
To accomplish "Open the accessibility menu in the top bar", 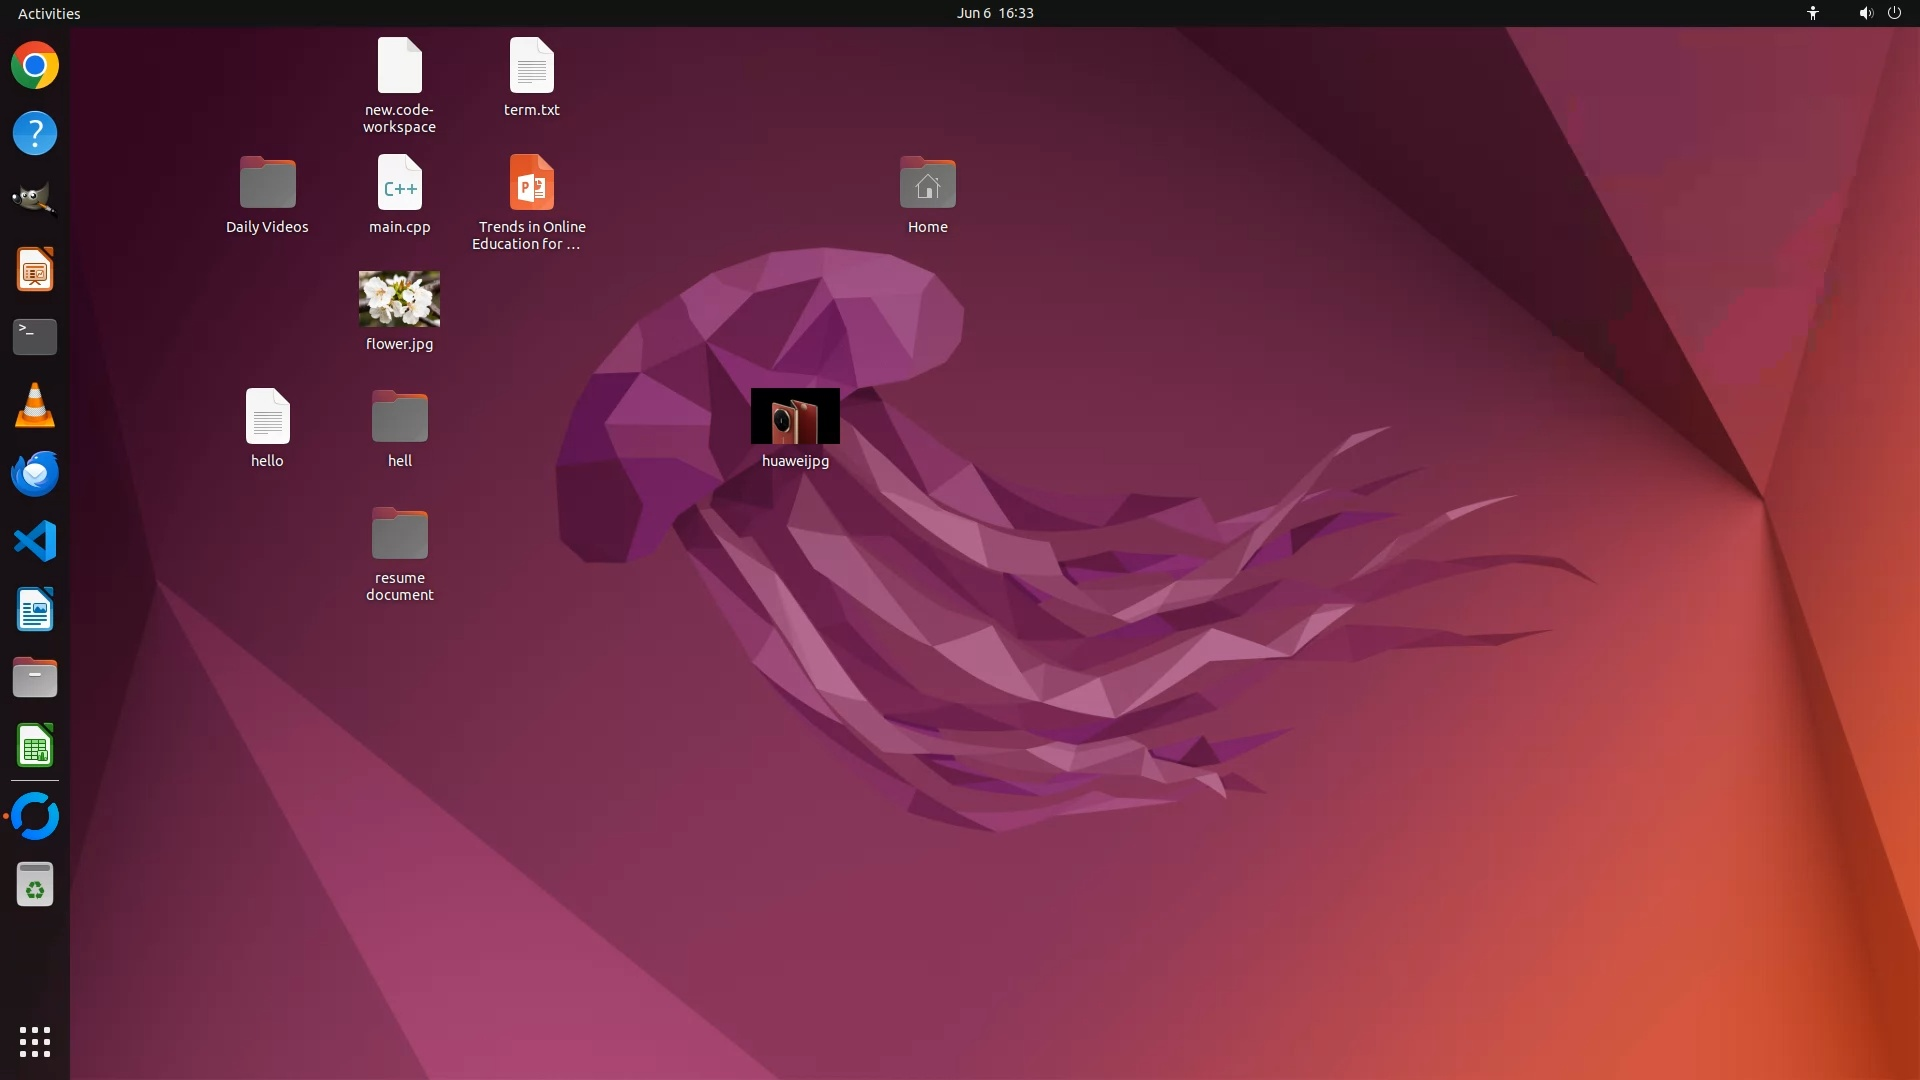I will click(x=1812, y=13).
